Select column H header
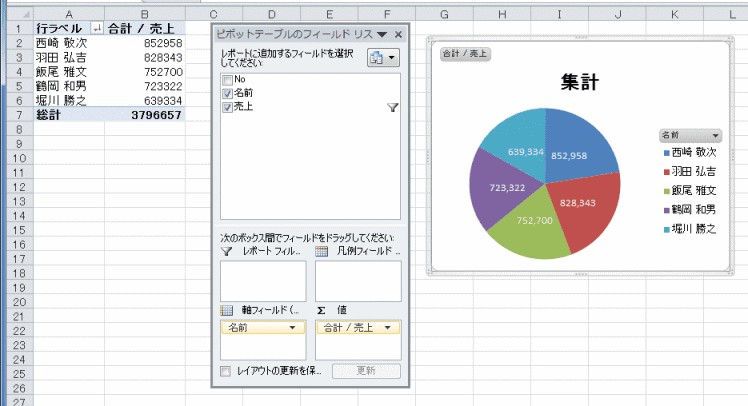The image size is (748, 406). [502, 14]
